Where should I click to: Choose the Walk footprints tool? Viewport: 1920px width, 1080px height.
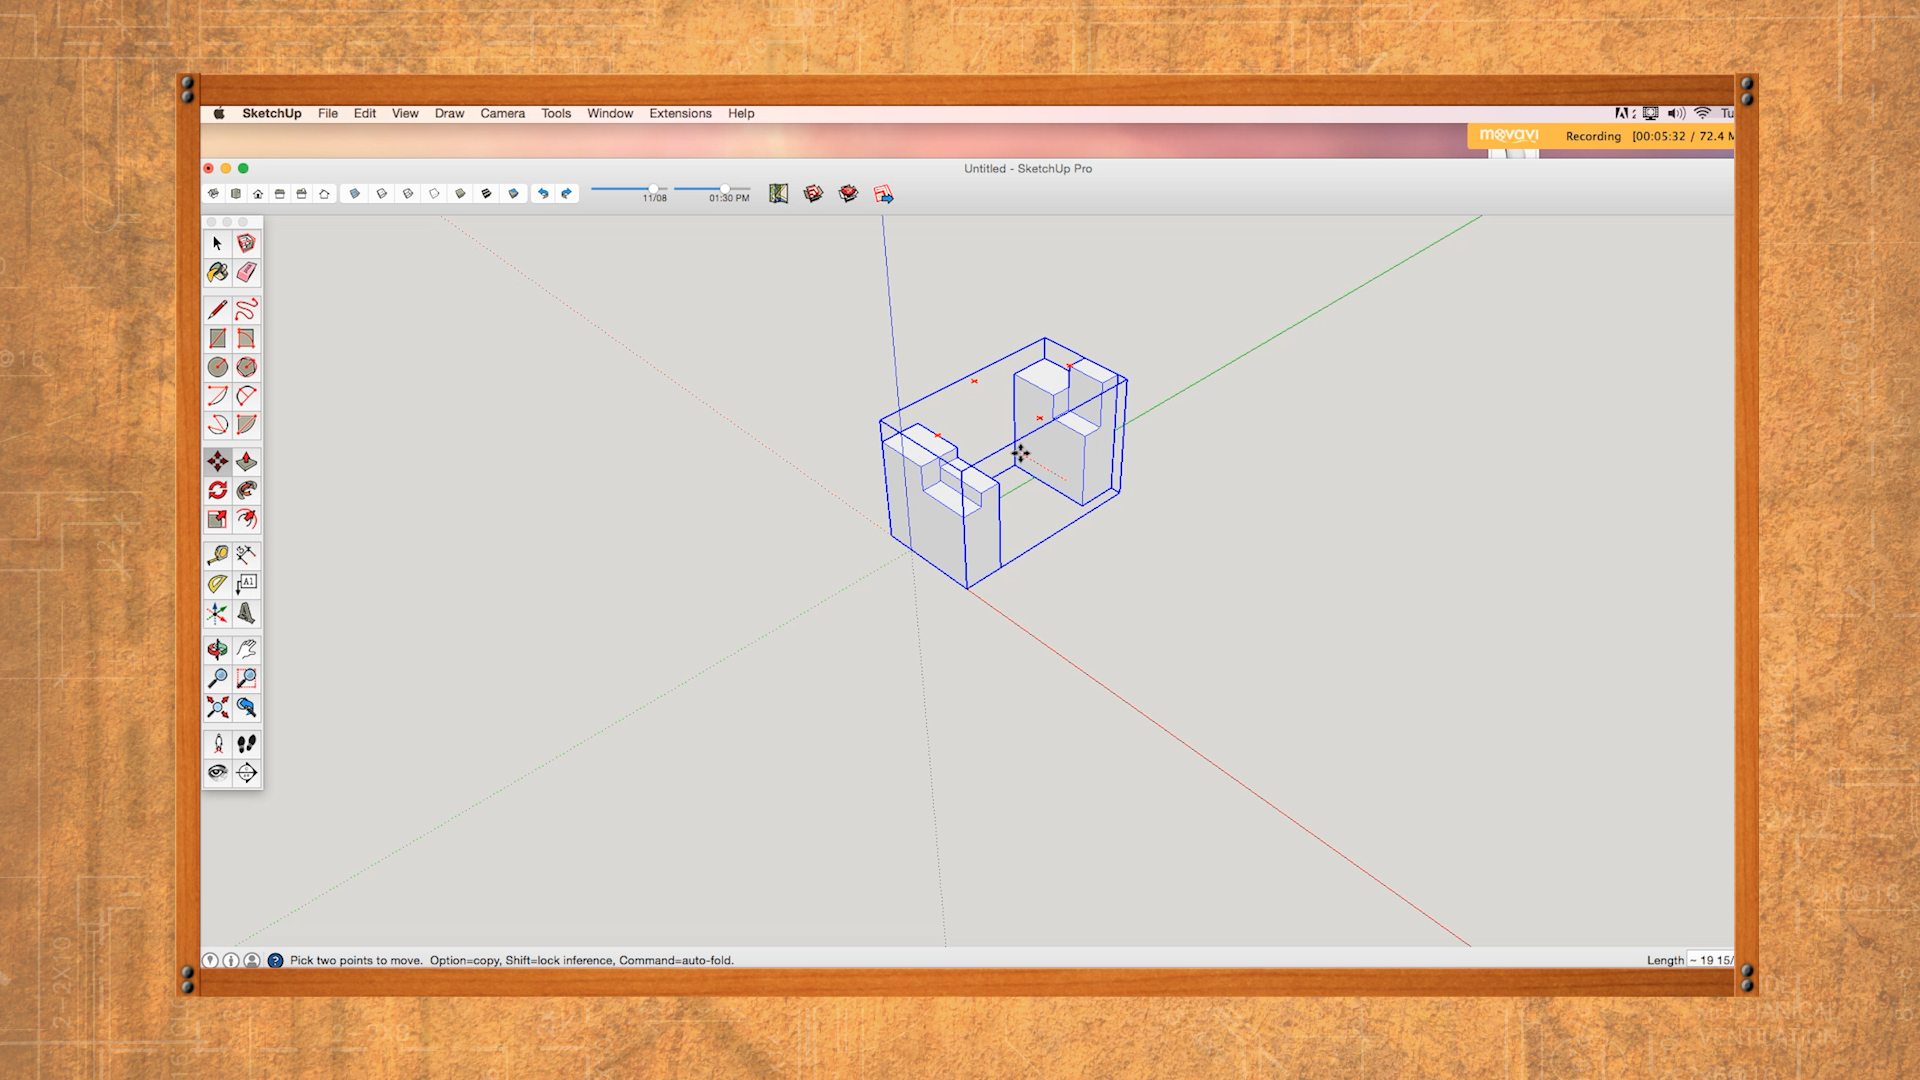pos(246,744)
